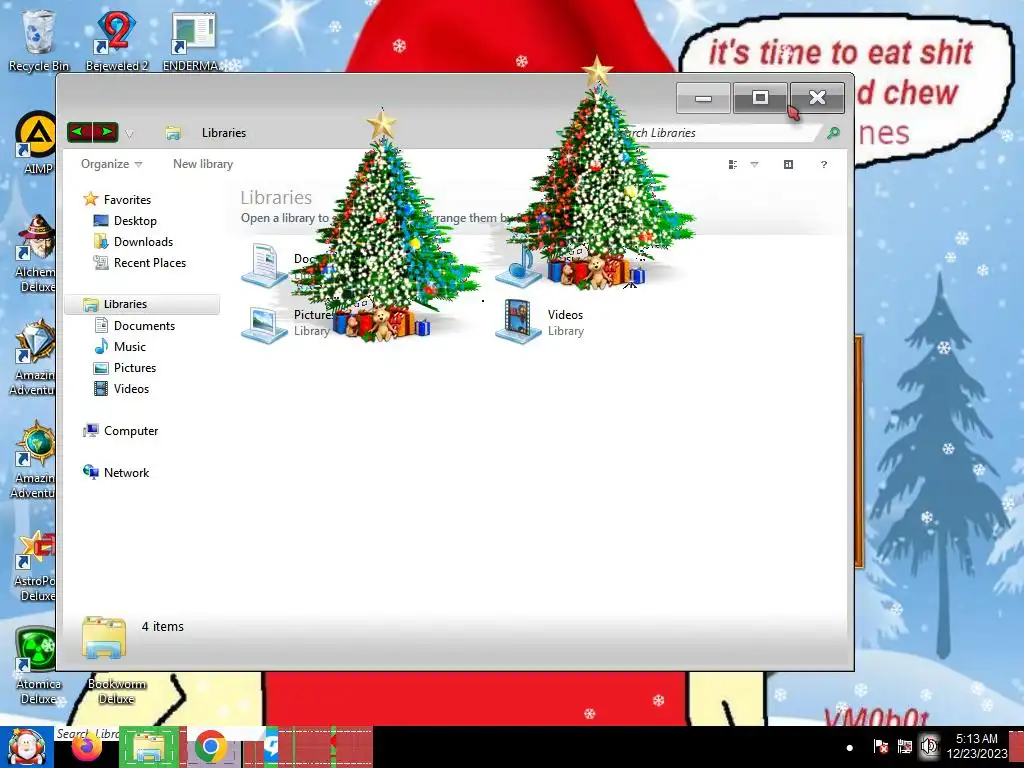Select Videos in the navigation tree

click(x=121, y=388)
